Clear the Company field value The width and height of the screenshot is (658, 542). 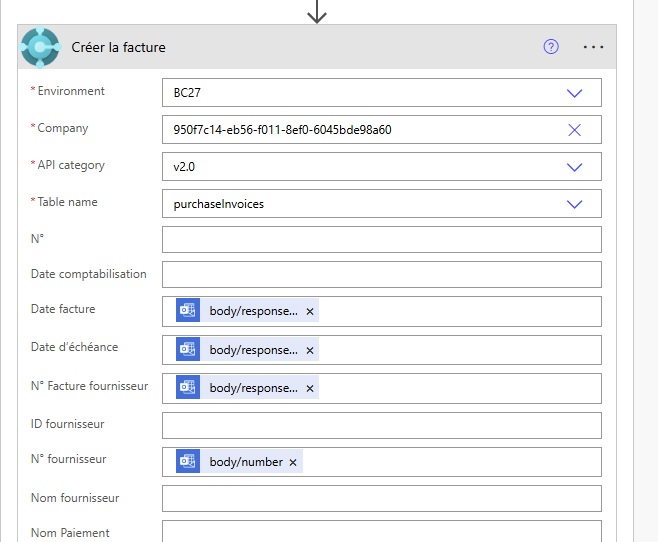click(574, 130)
